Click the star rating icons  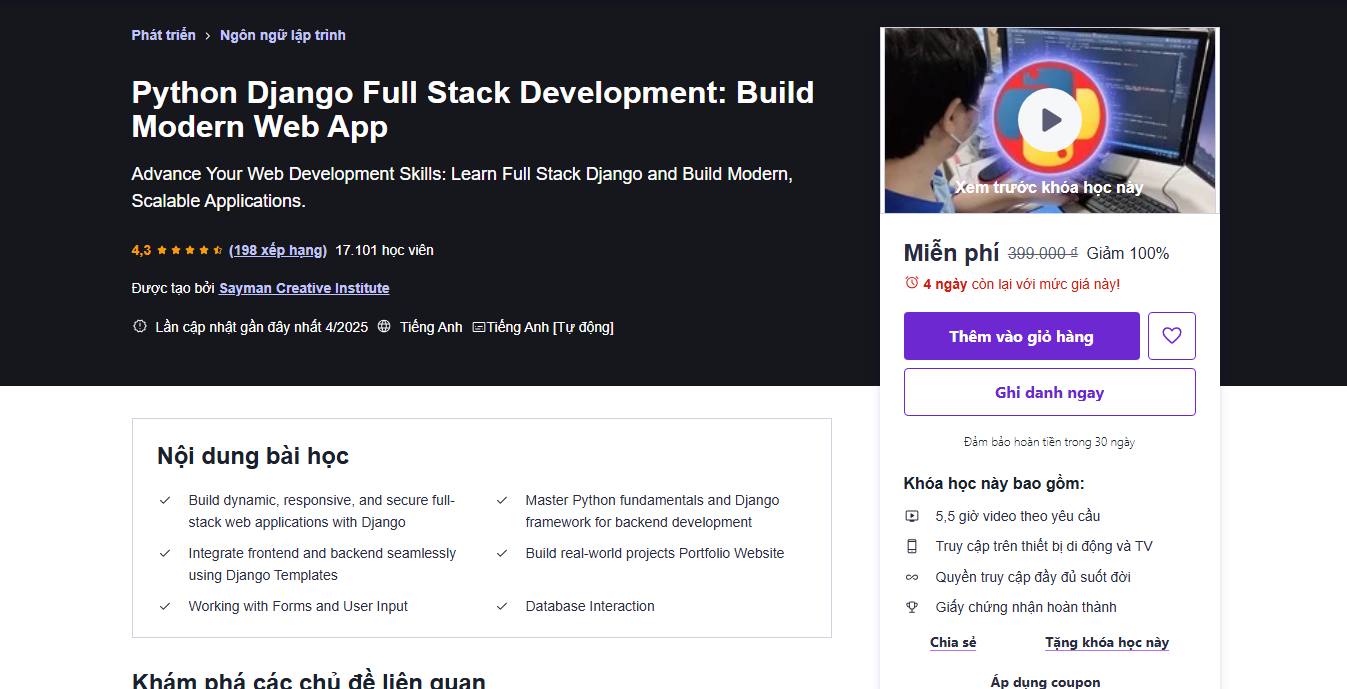coord(190,250)
